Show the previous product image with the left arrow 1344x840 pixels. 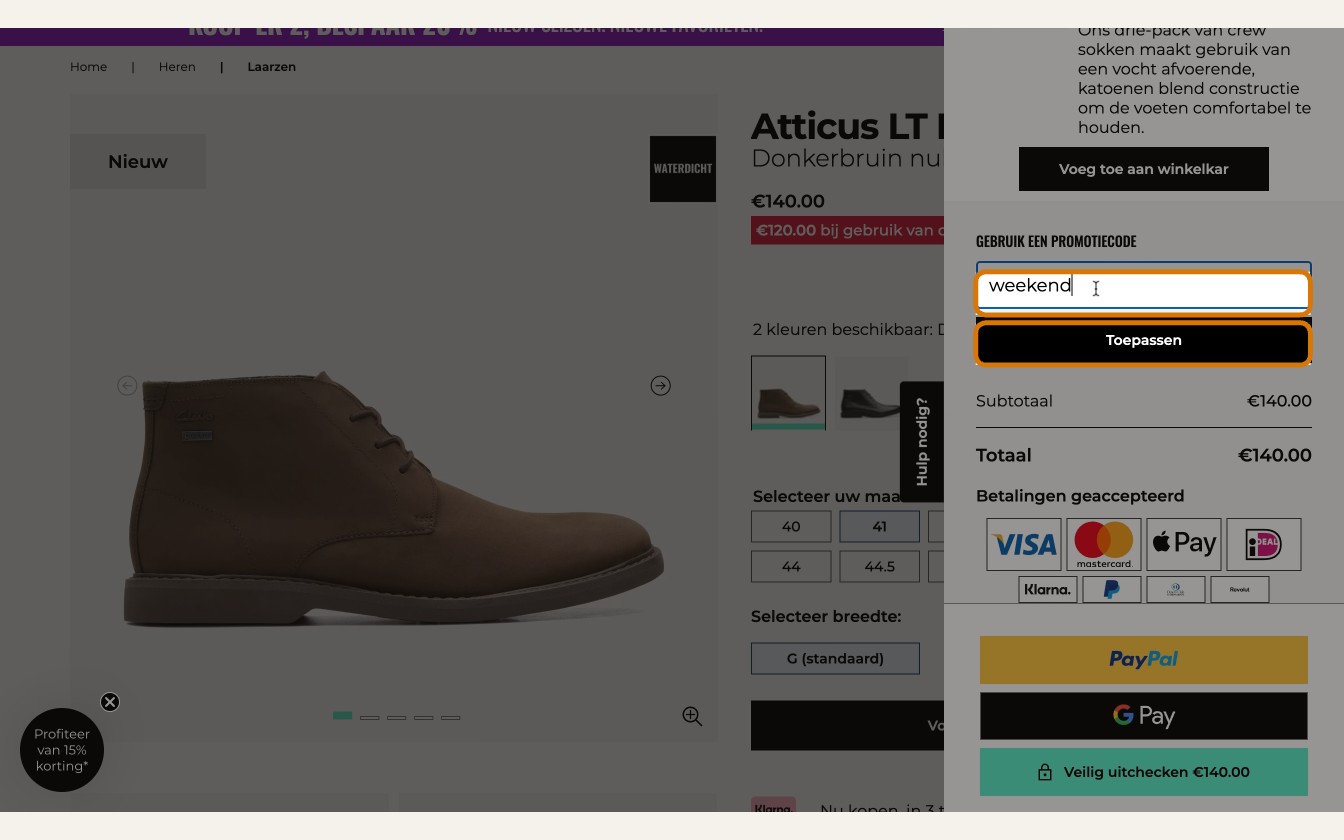[x=127, y=386]
